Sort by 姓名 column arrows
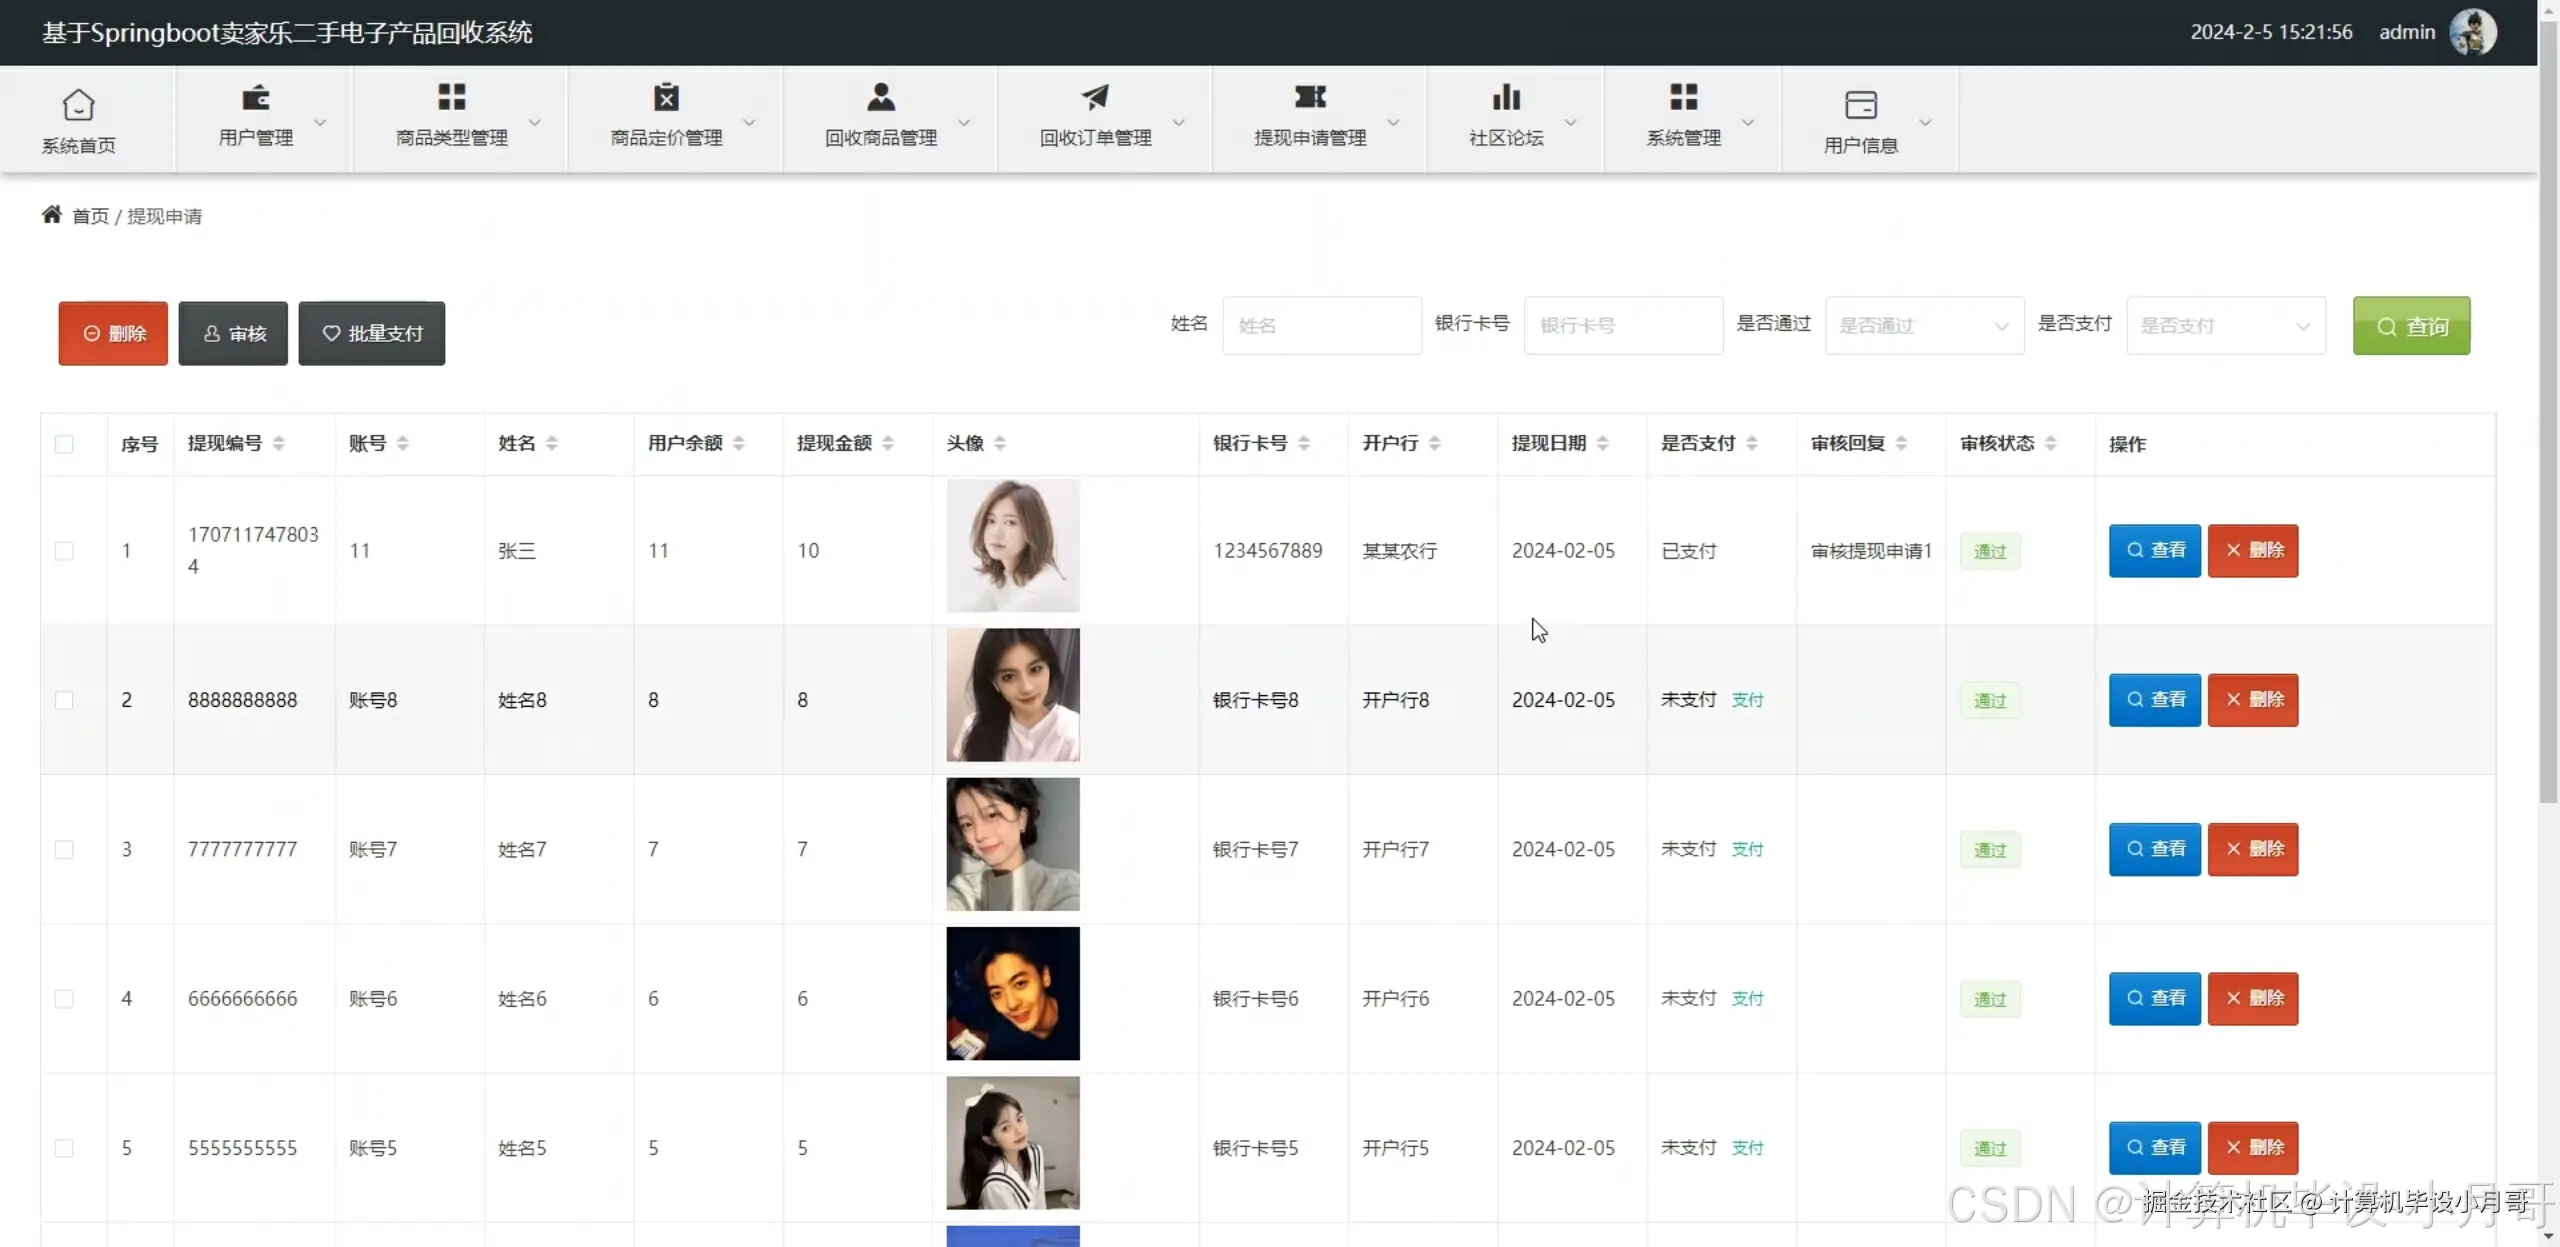The height and width of the screenshot is (1247, 2560). pyautogui.click(x=552, y=443)
